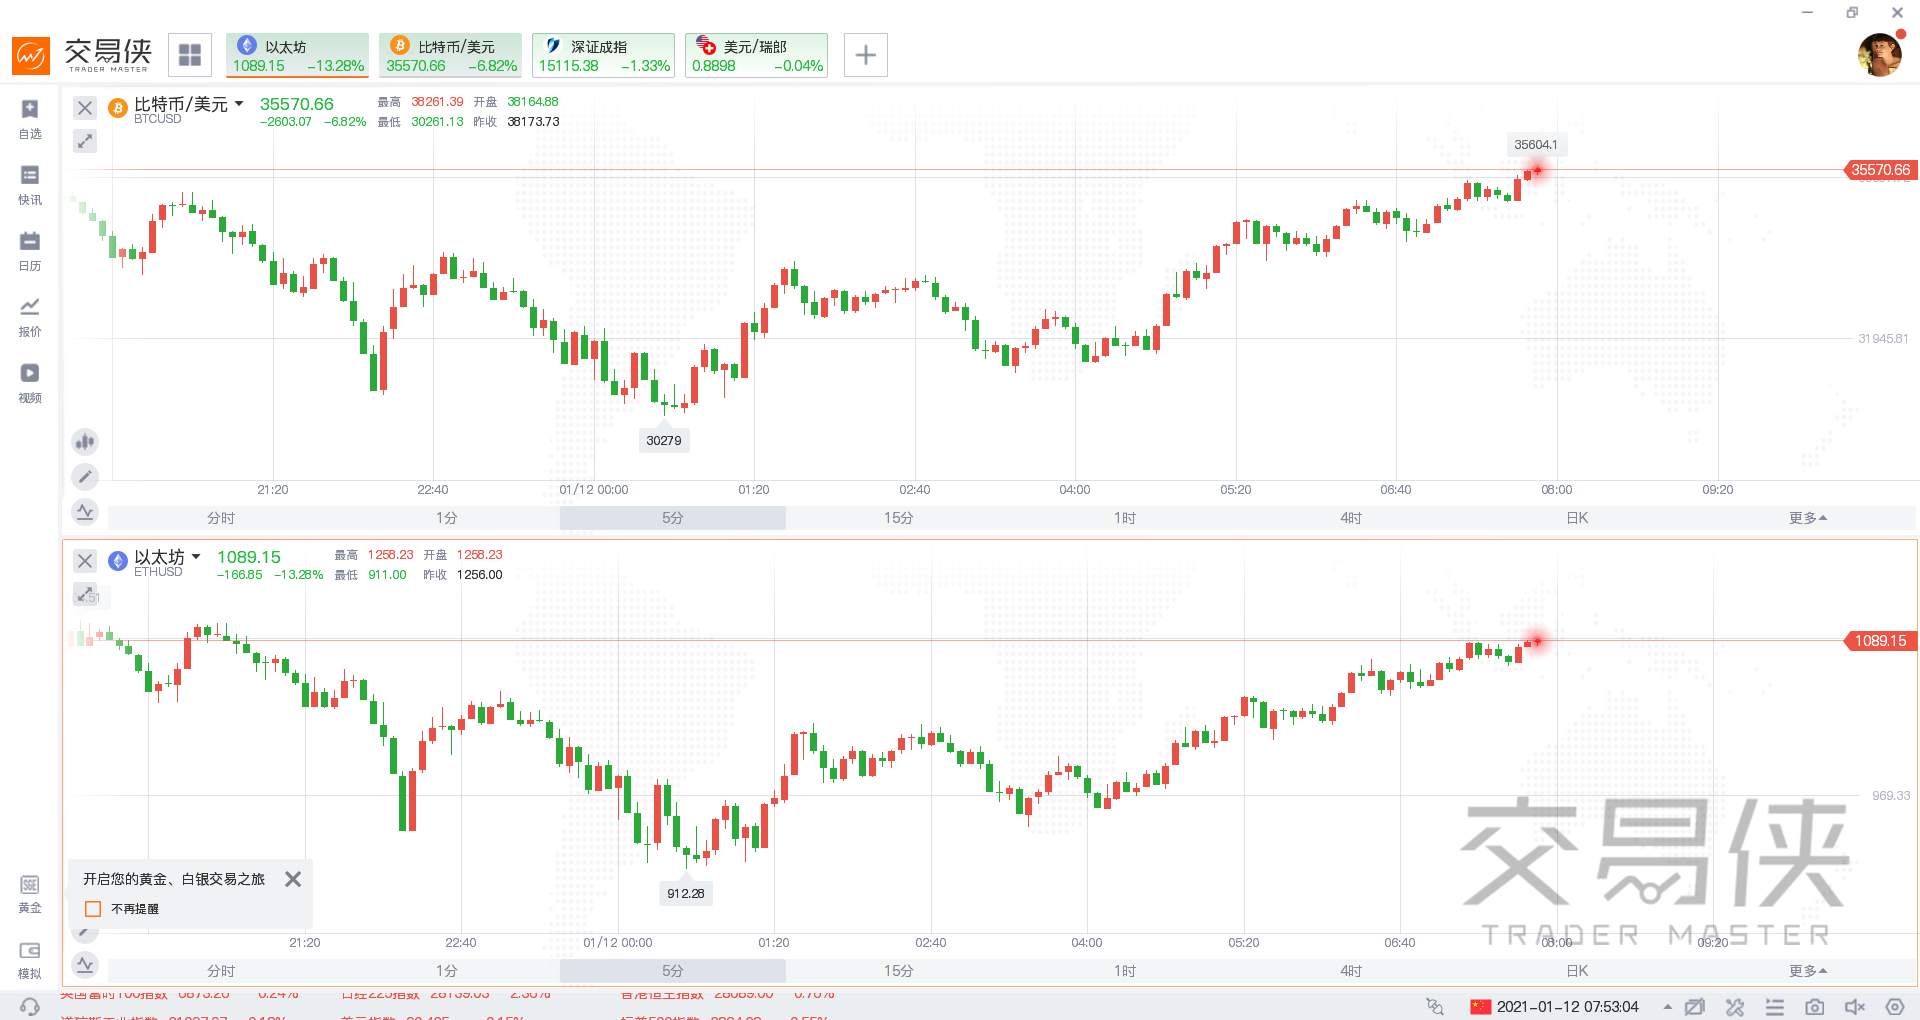The height and width of the screenshot is (1020, 1920).
Task: Expand the 比特币/美元 symbol dropdown
Action: [239, 104]
